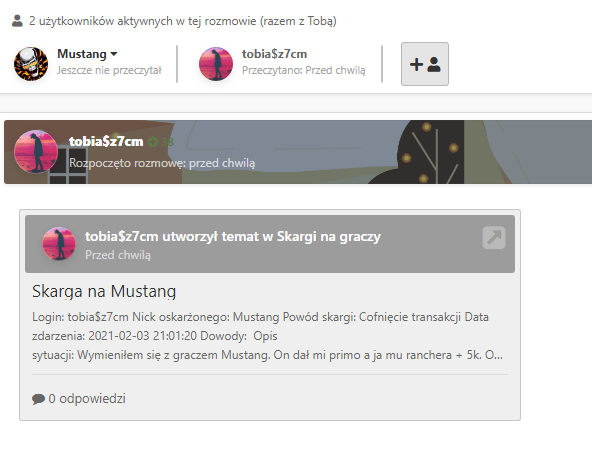
Task: Open Mustang dropdown arrow menu
Action: click(114, 54)
